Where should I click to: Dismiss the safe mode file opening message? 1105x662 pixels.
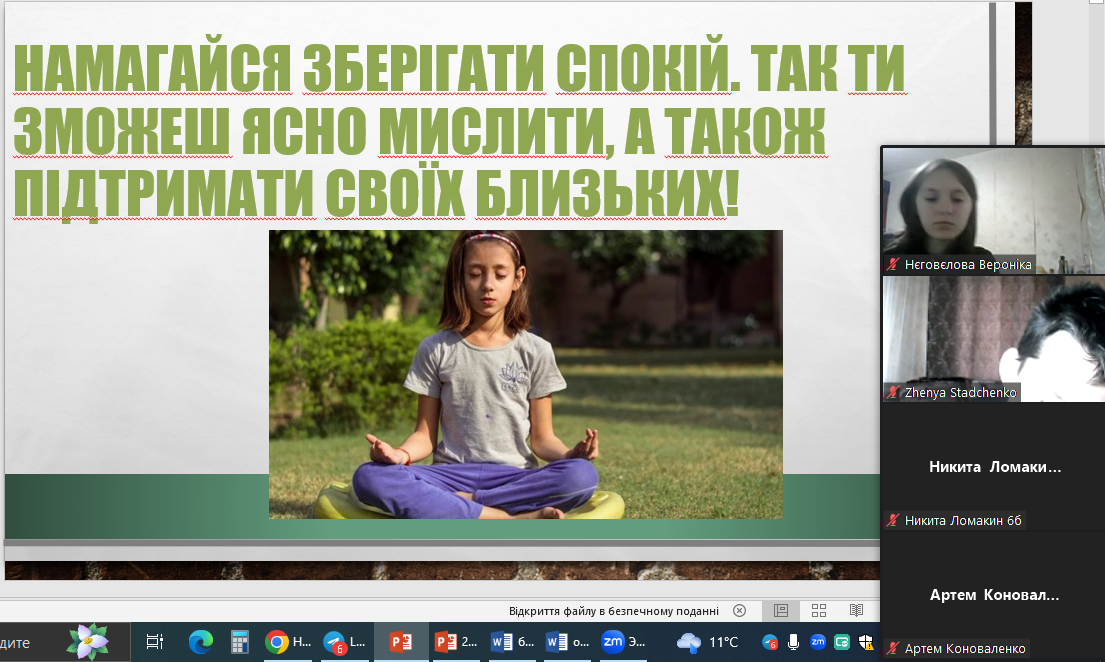coord(739,610)
